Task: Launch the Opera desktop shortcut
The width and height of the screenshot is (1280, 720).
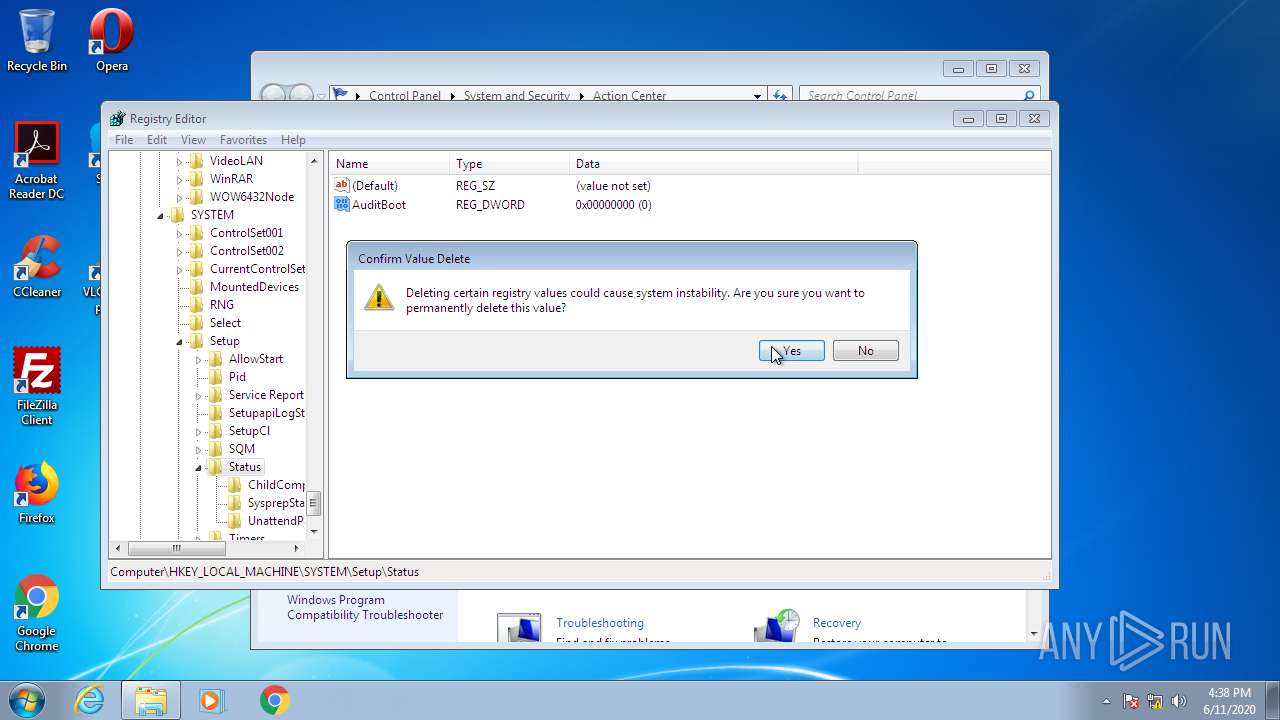Action: point(112,41)
